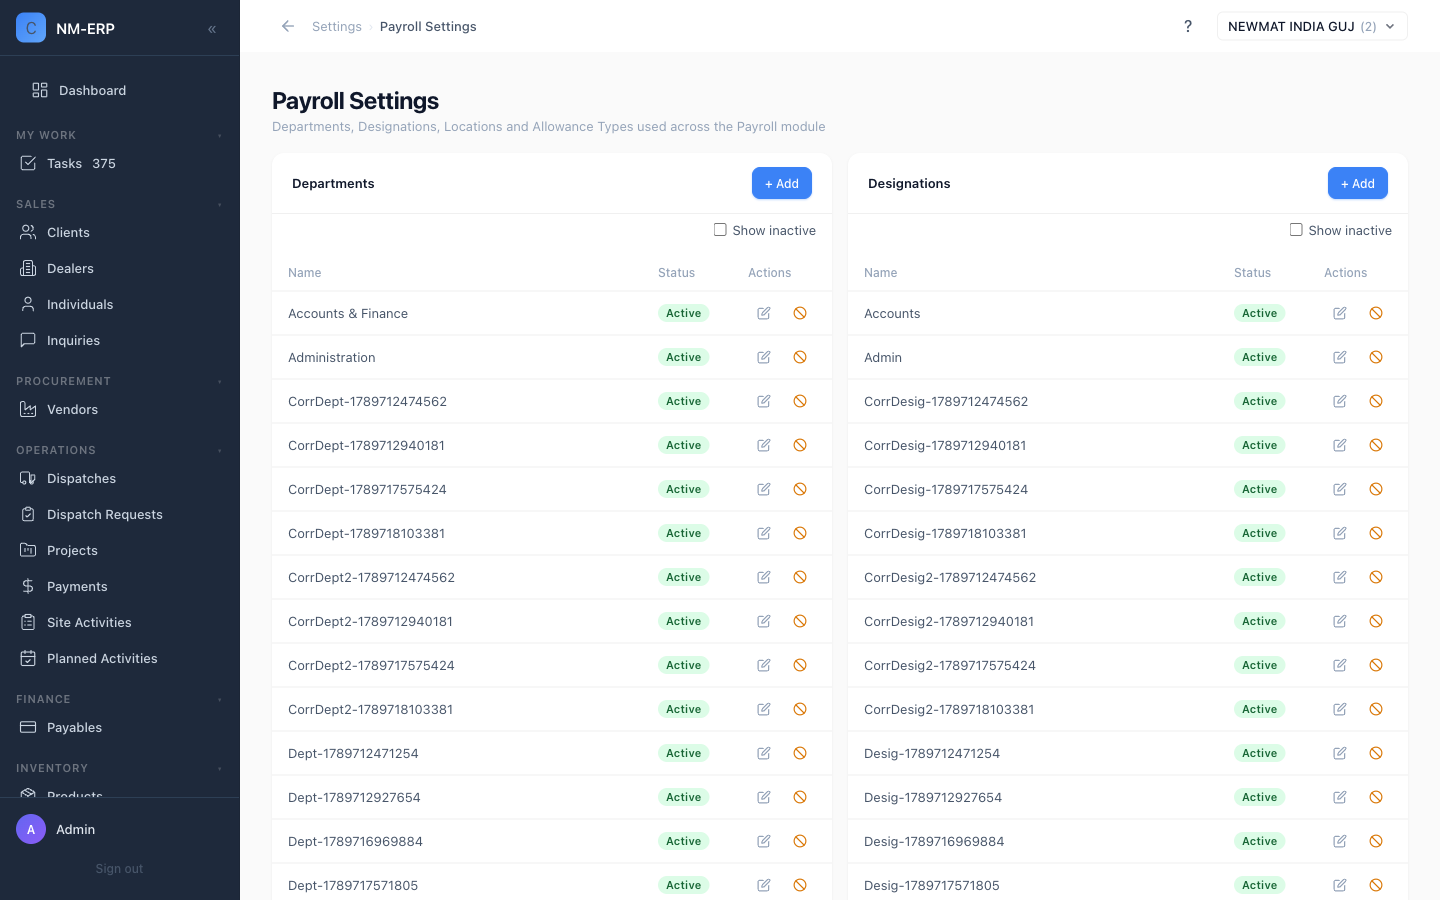
Task: Collapse the SALES sidebar section
Action: coord(219,204)
